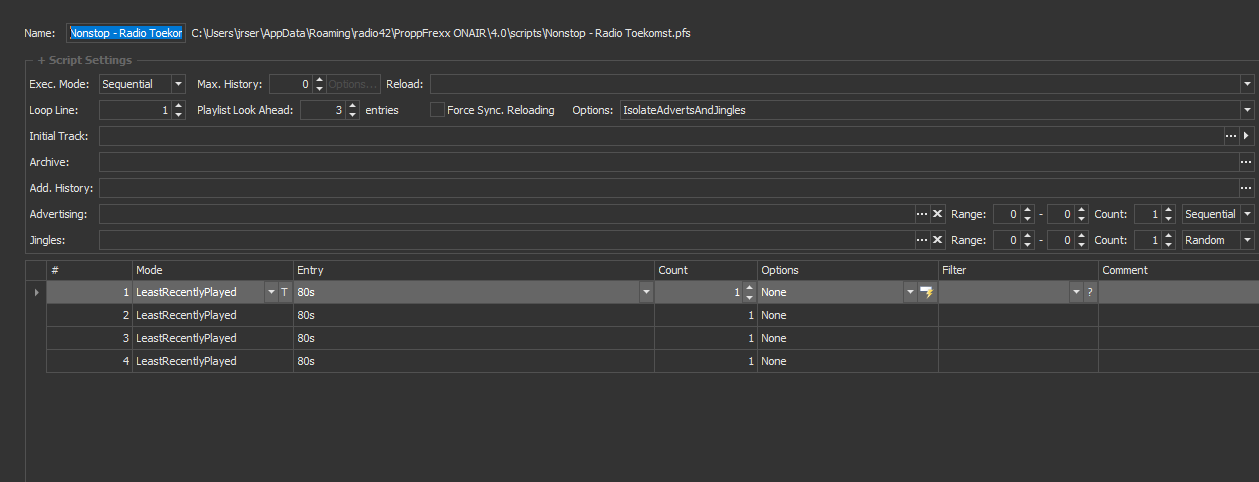1259x482 pixels.
Task: Click the T button beside Mode in row 1
Action: (284, 292)
